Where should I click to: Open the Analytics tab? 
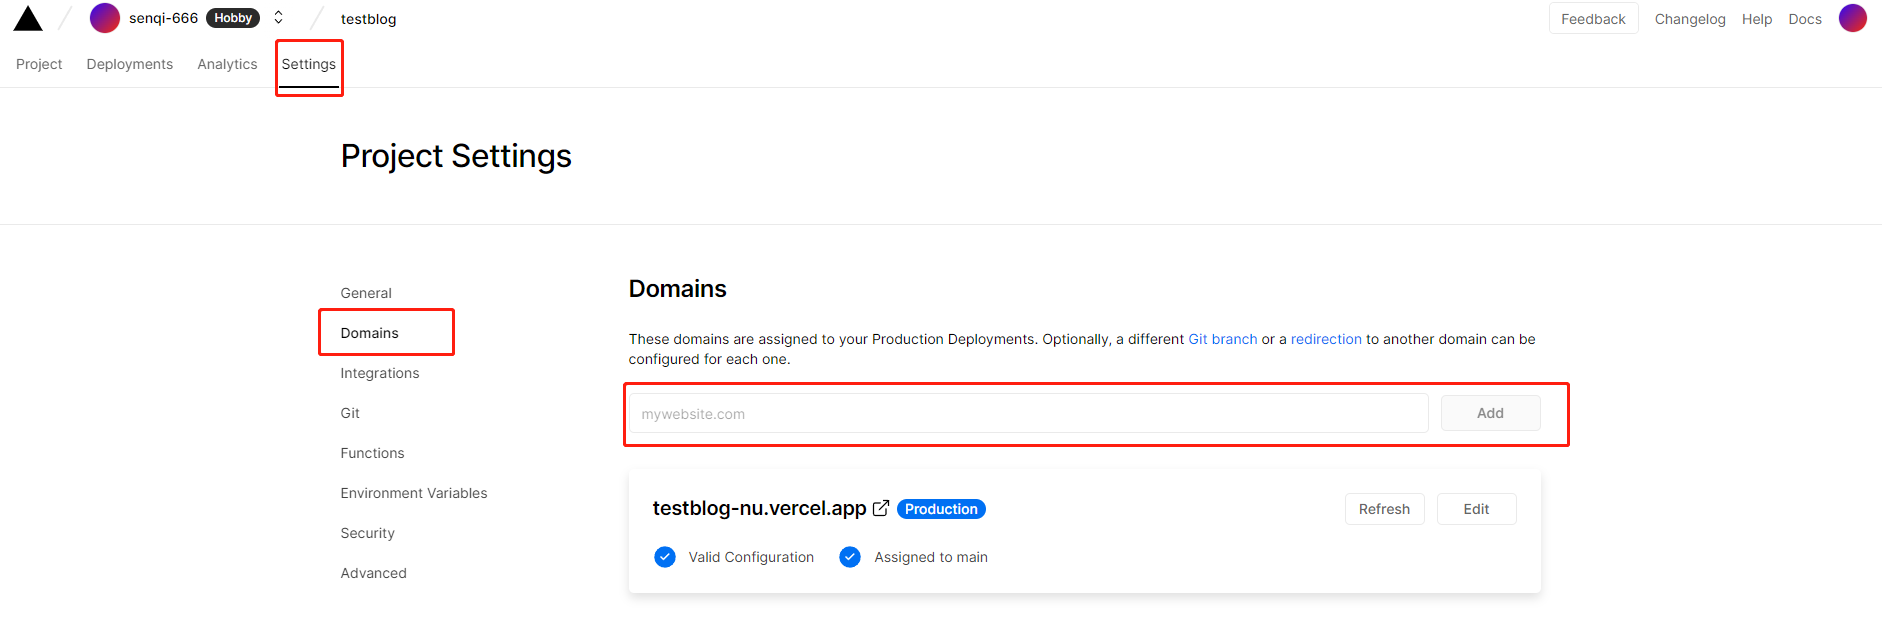227,64
